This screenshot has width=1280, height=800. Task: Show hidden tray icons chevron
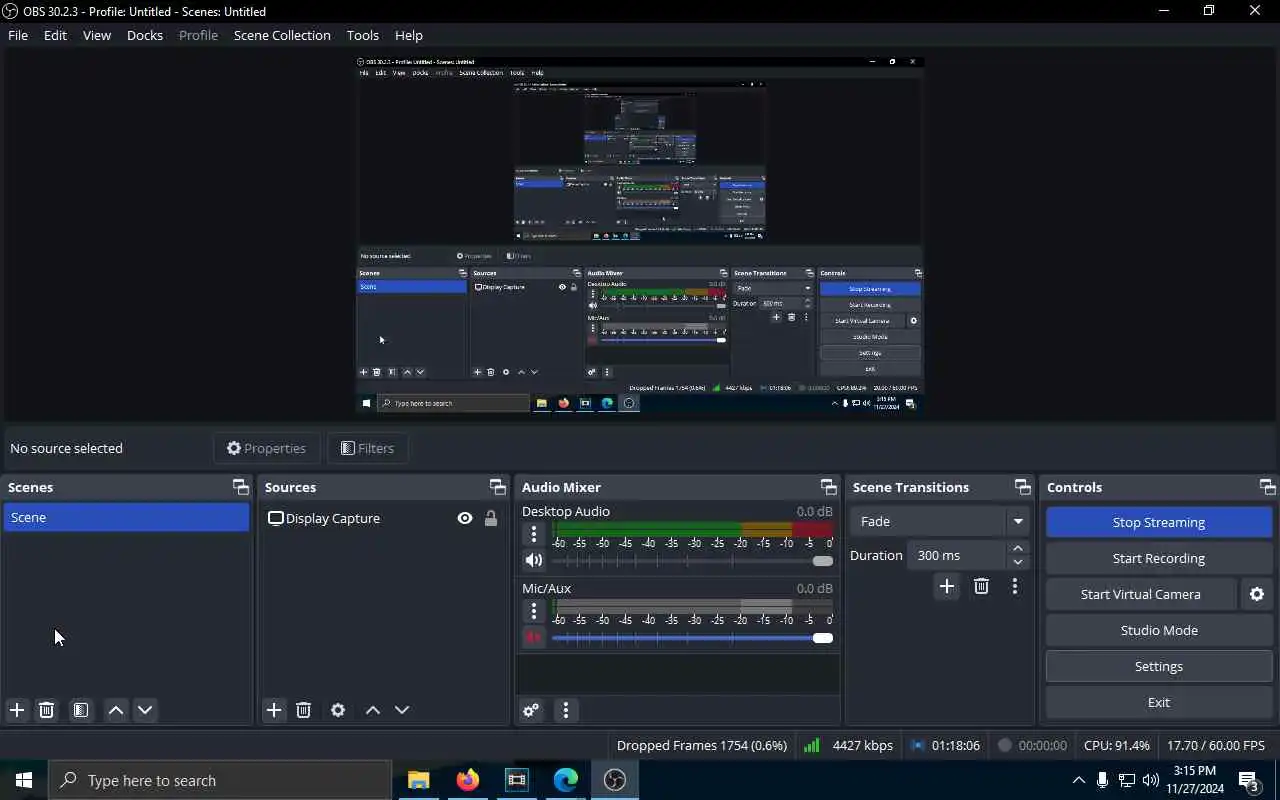pyautogui.click(x=1078, y=780)
